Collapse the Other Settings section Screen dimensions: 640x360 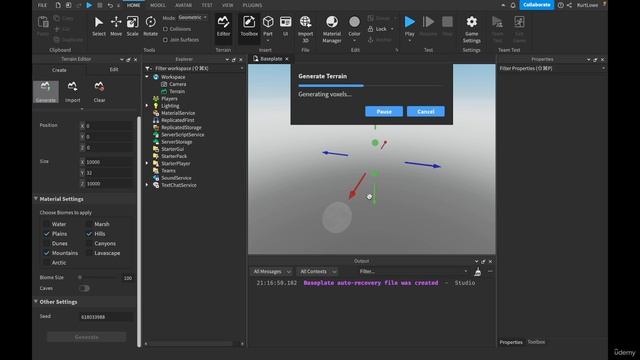pyautogui.click(x=36, y=302)
